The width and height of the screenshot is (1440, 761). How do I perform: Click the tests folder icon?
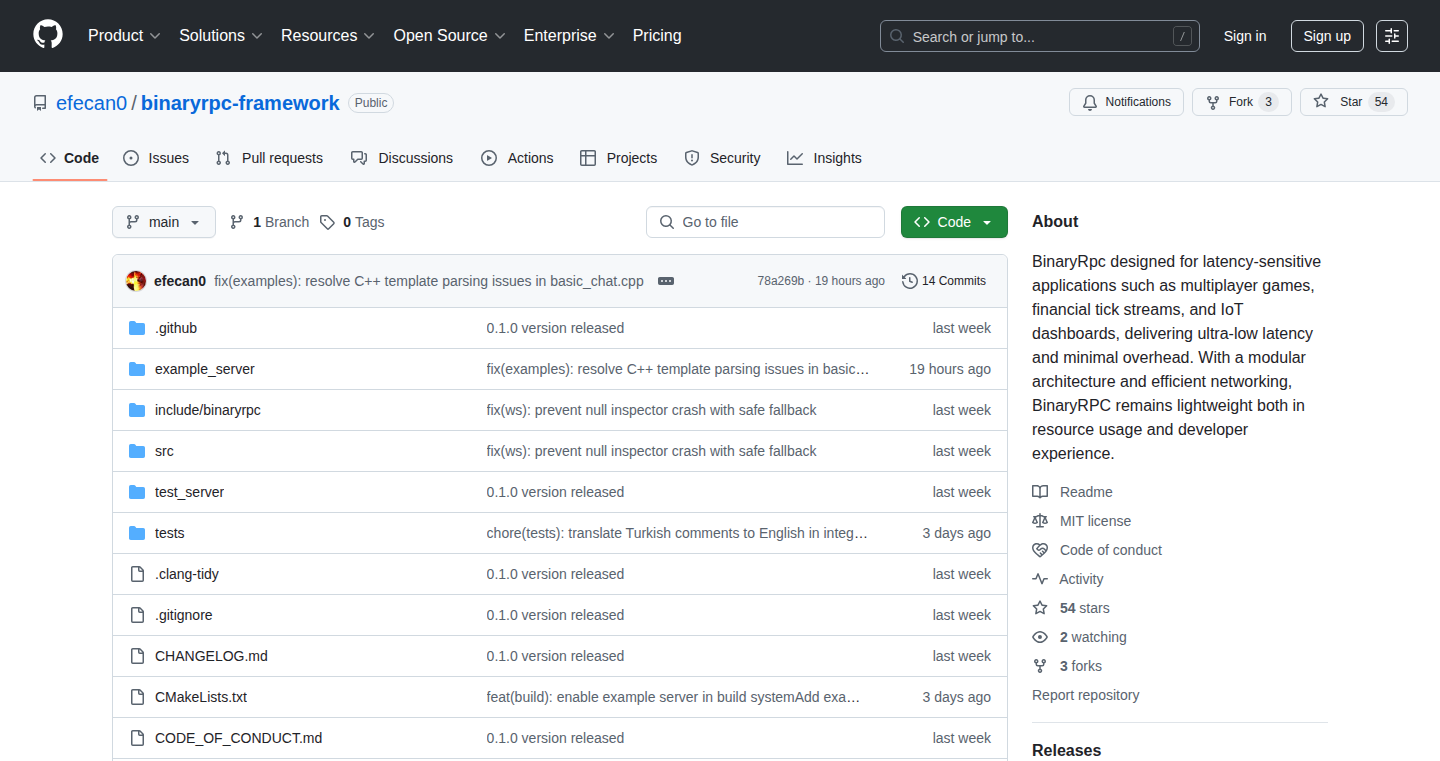(137, 533)
